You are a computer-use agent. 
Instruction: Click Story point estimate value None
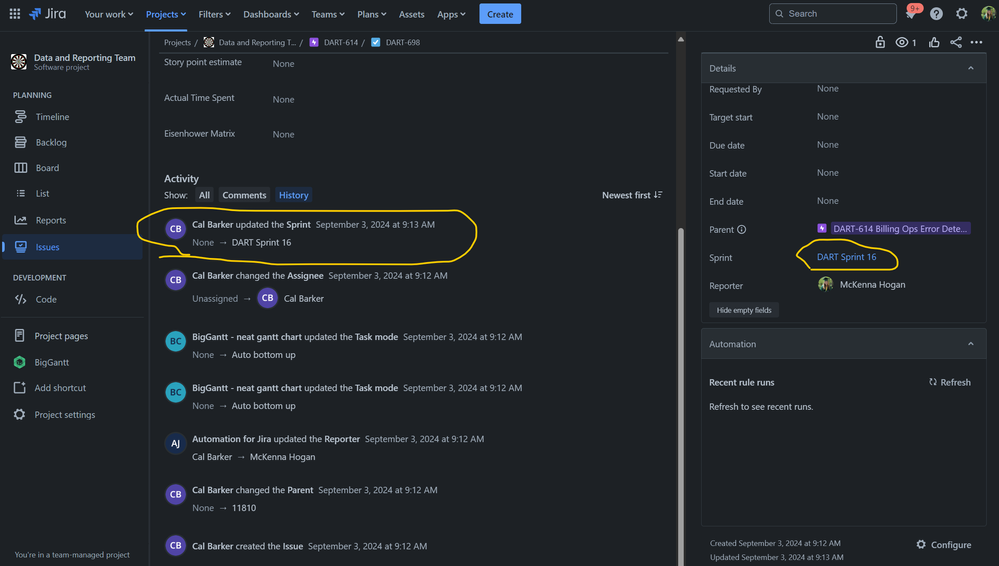284,64
